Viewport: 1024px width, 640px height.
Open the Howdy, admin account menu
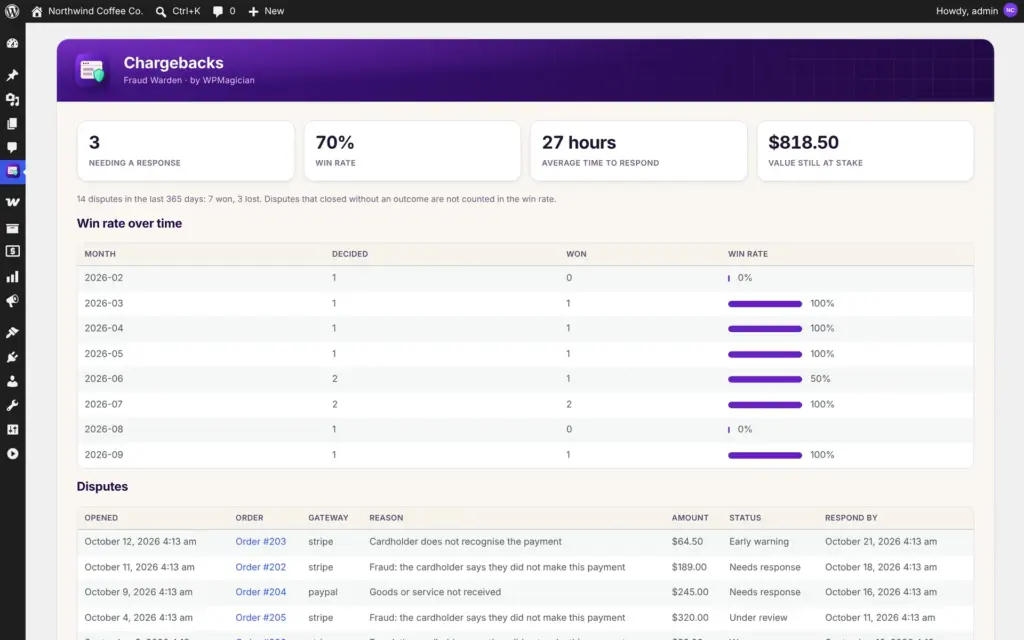click(x=967, y=11)
